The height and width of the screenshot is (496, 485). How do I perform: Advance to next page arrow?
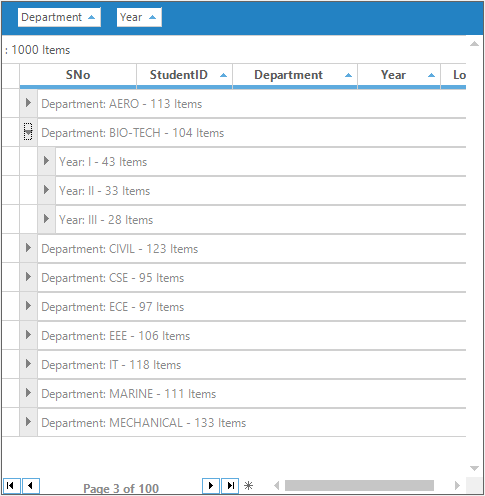[x=211, y=485]
